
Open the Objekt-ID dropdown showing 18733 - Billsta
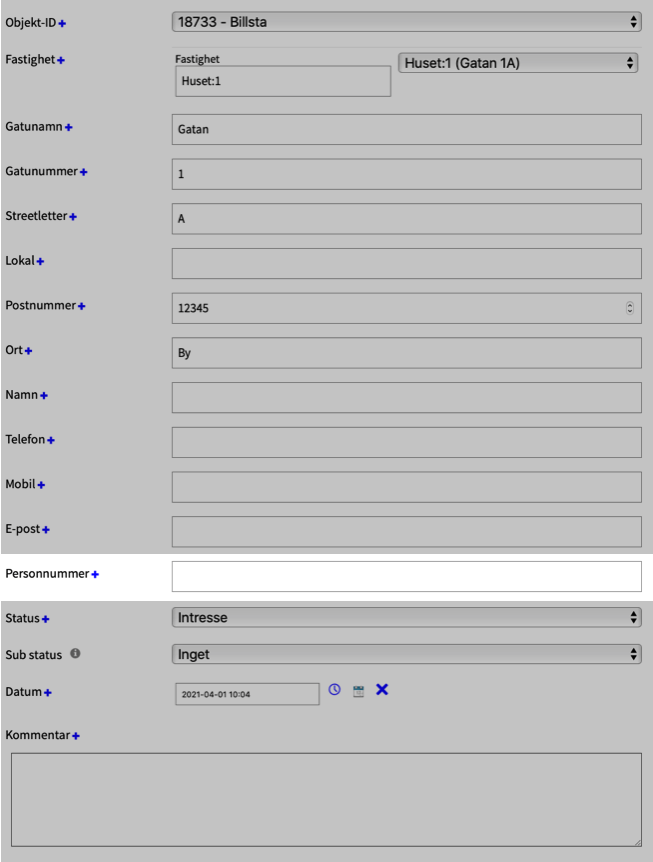(406, 21)
